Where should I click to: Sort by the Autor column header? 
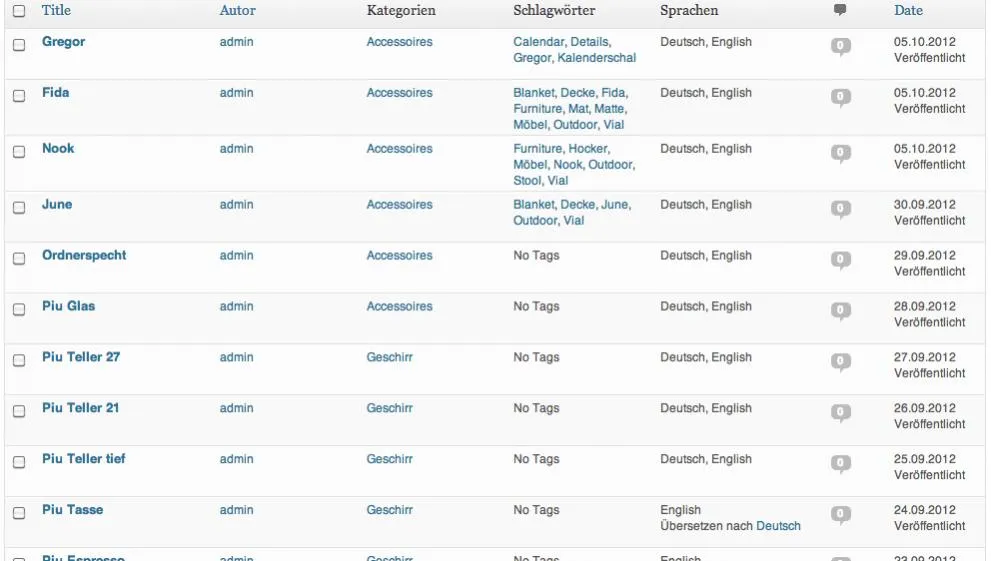pos(238,10)
